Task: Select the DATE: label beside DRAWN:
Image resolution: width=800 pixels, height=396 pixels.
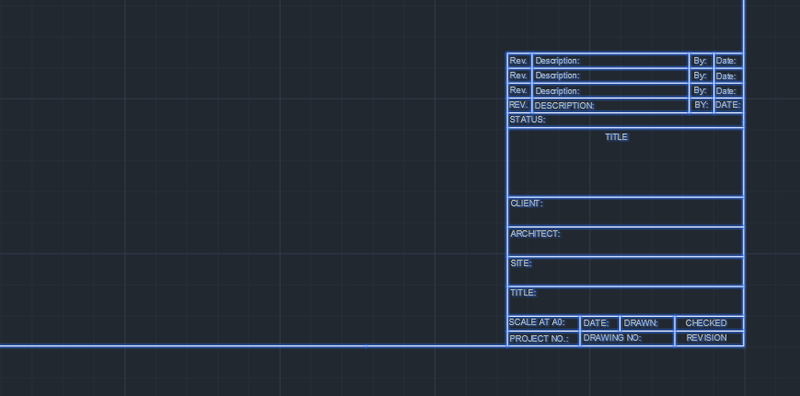Action: tap(596, 323)
